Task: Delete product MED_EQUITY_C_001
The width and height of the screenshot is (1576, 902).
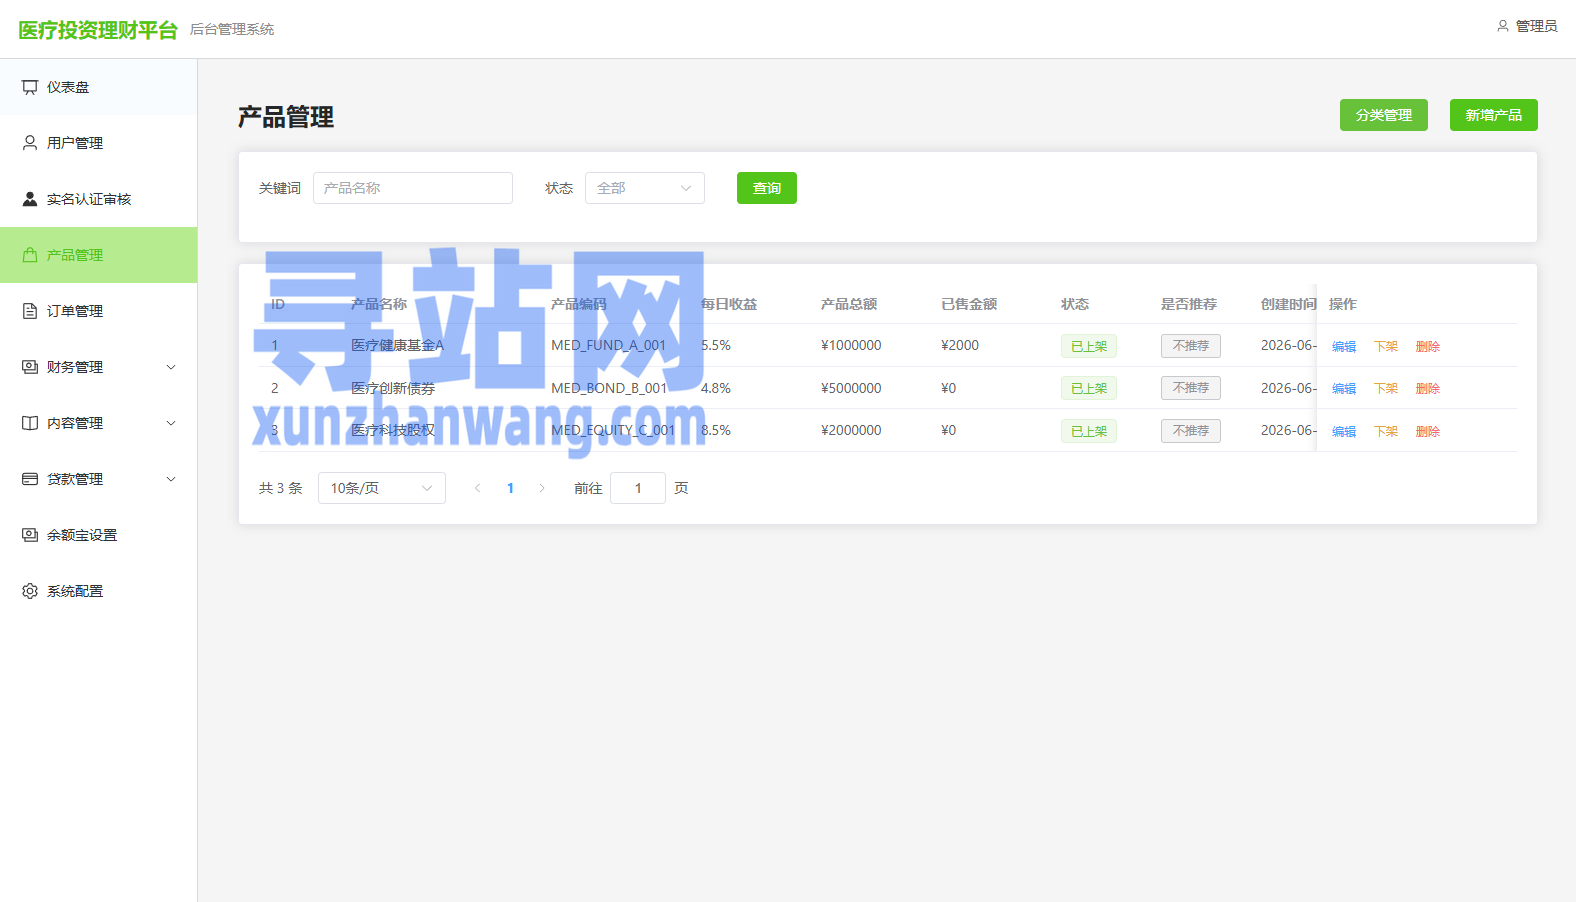Action: 1428,431
